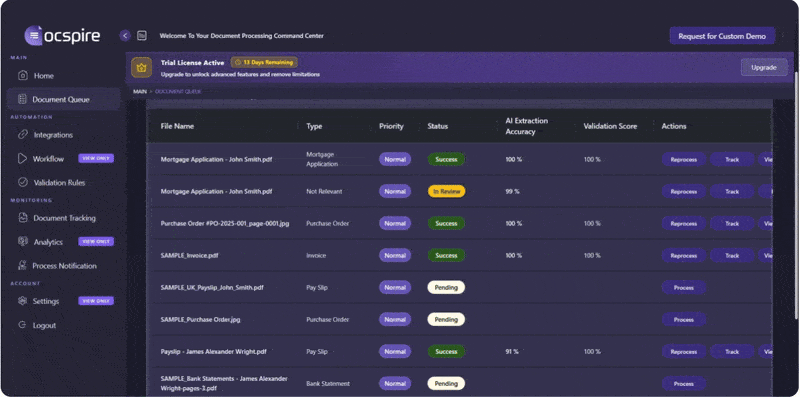
Task: Click MAIN in the breadcrumb
Action: [140, 92]
